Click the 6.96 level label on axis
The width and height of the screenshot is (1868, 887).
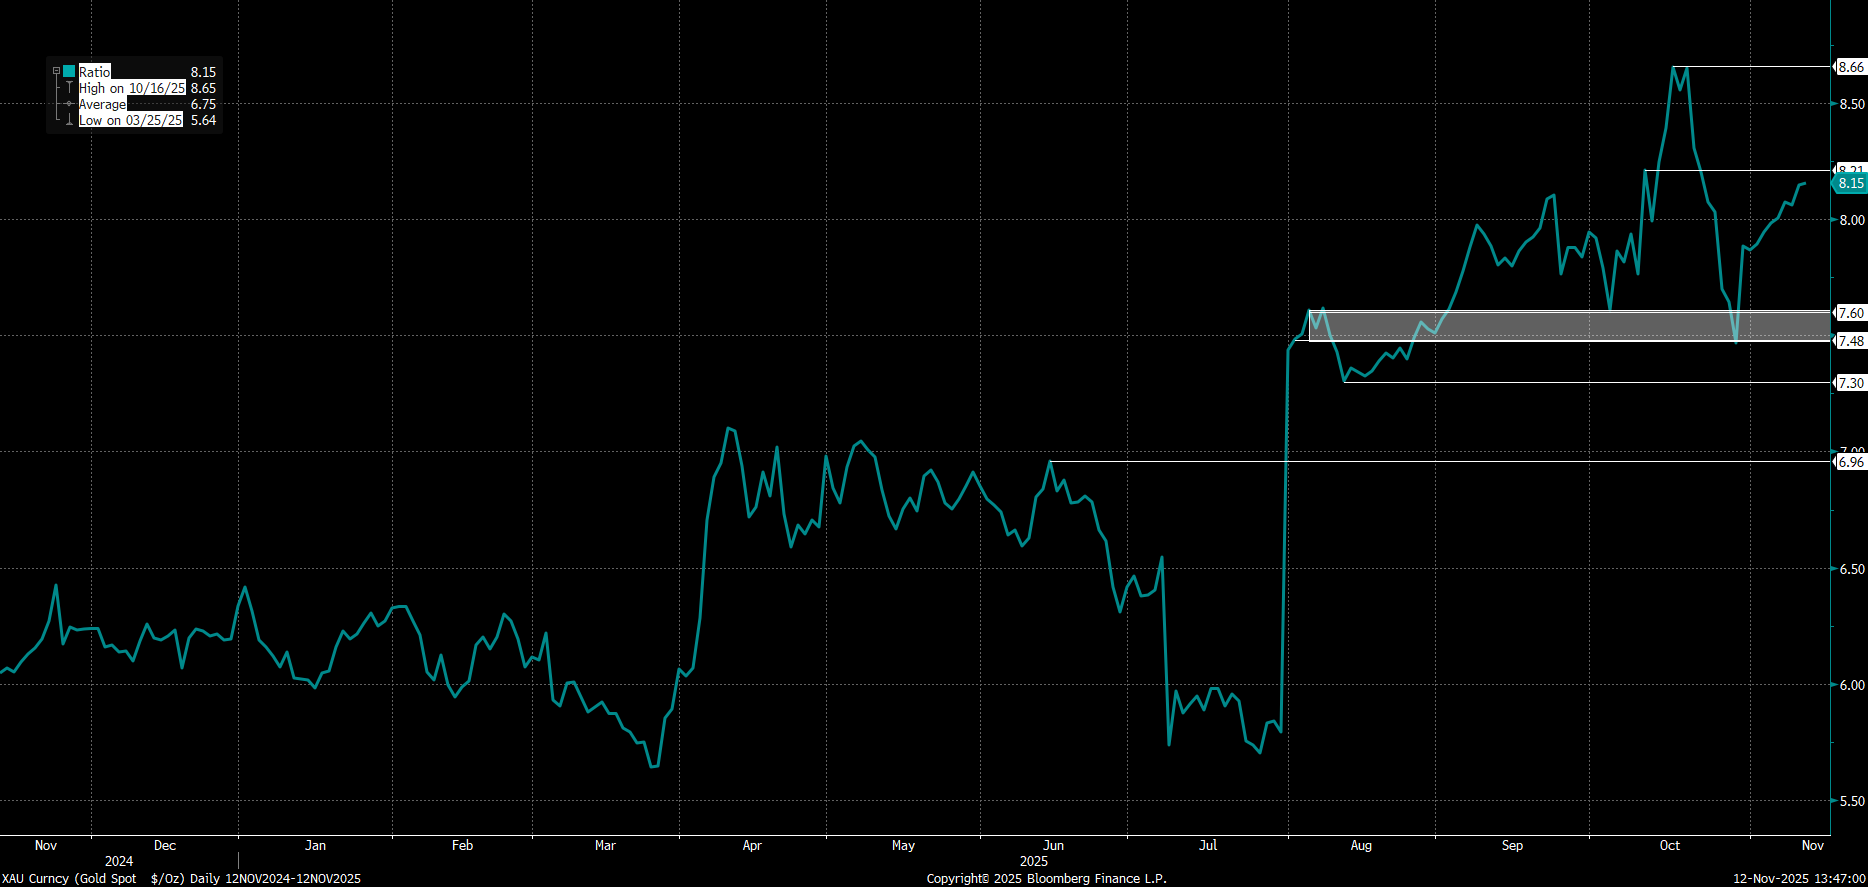[x=1851, y=462]
